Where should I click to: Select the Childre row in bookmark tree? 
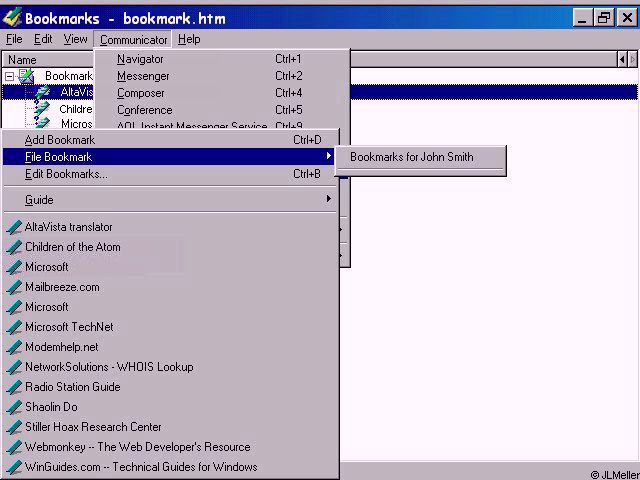(x=76, y=109)
